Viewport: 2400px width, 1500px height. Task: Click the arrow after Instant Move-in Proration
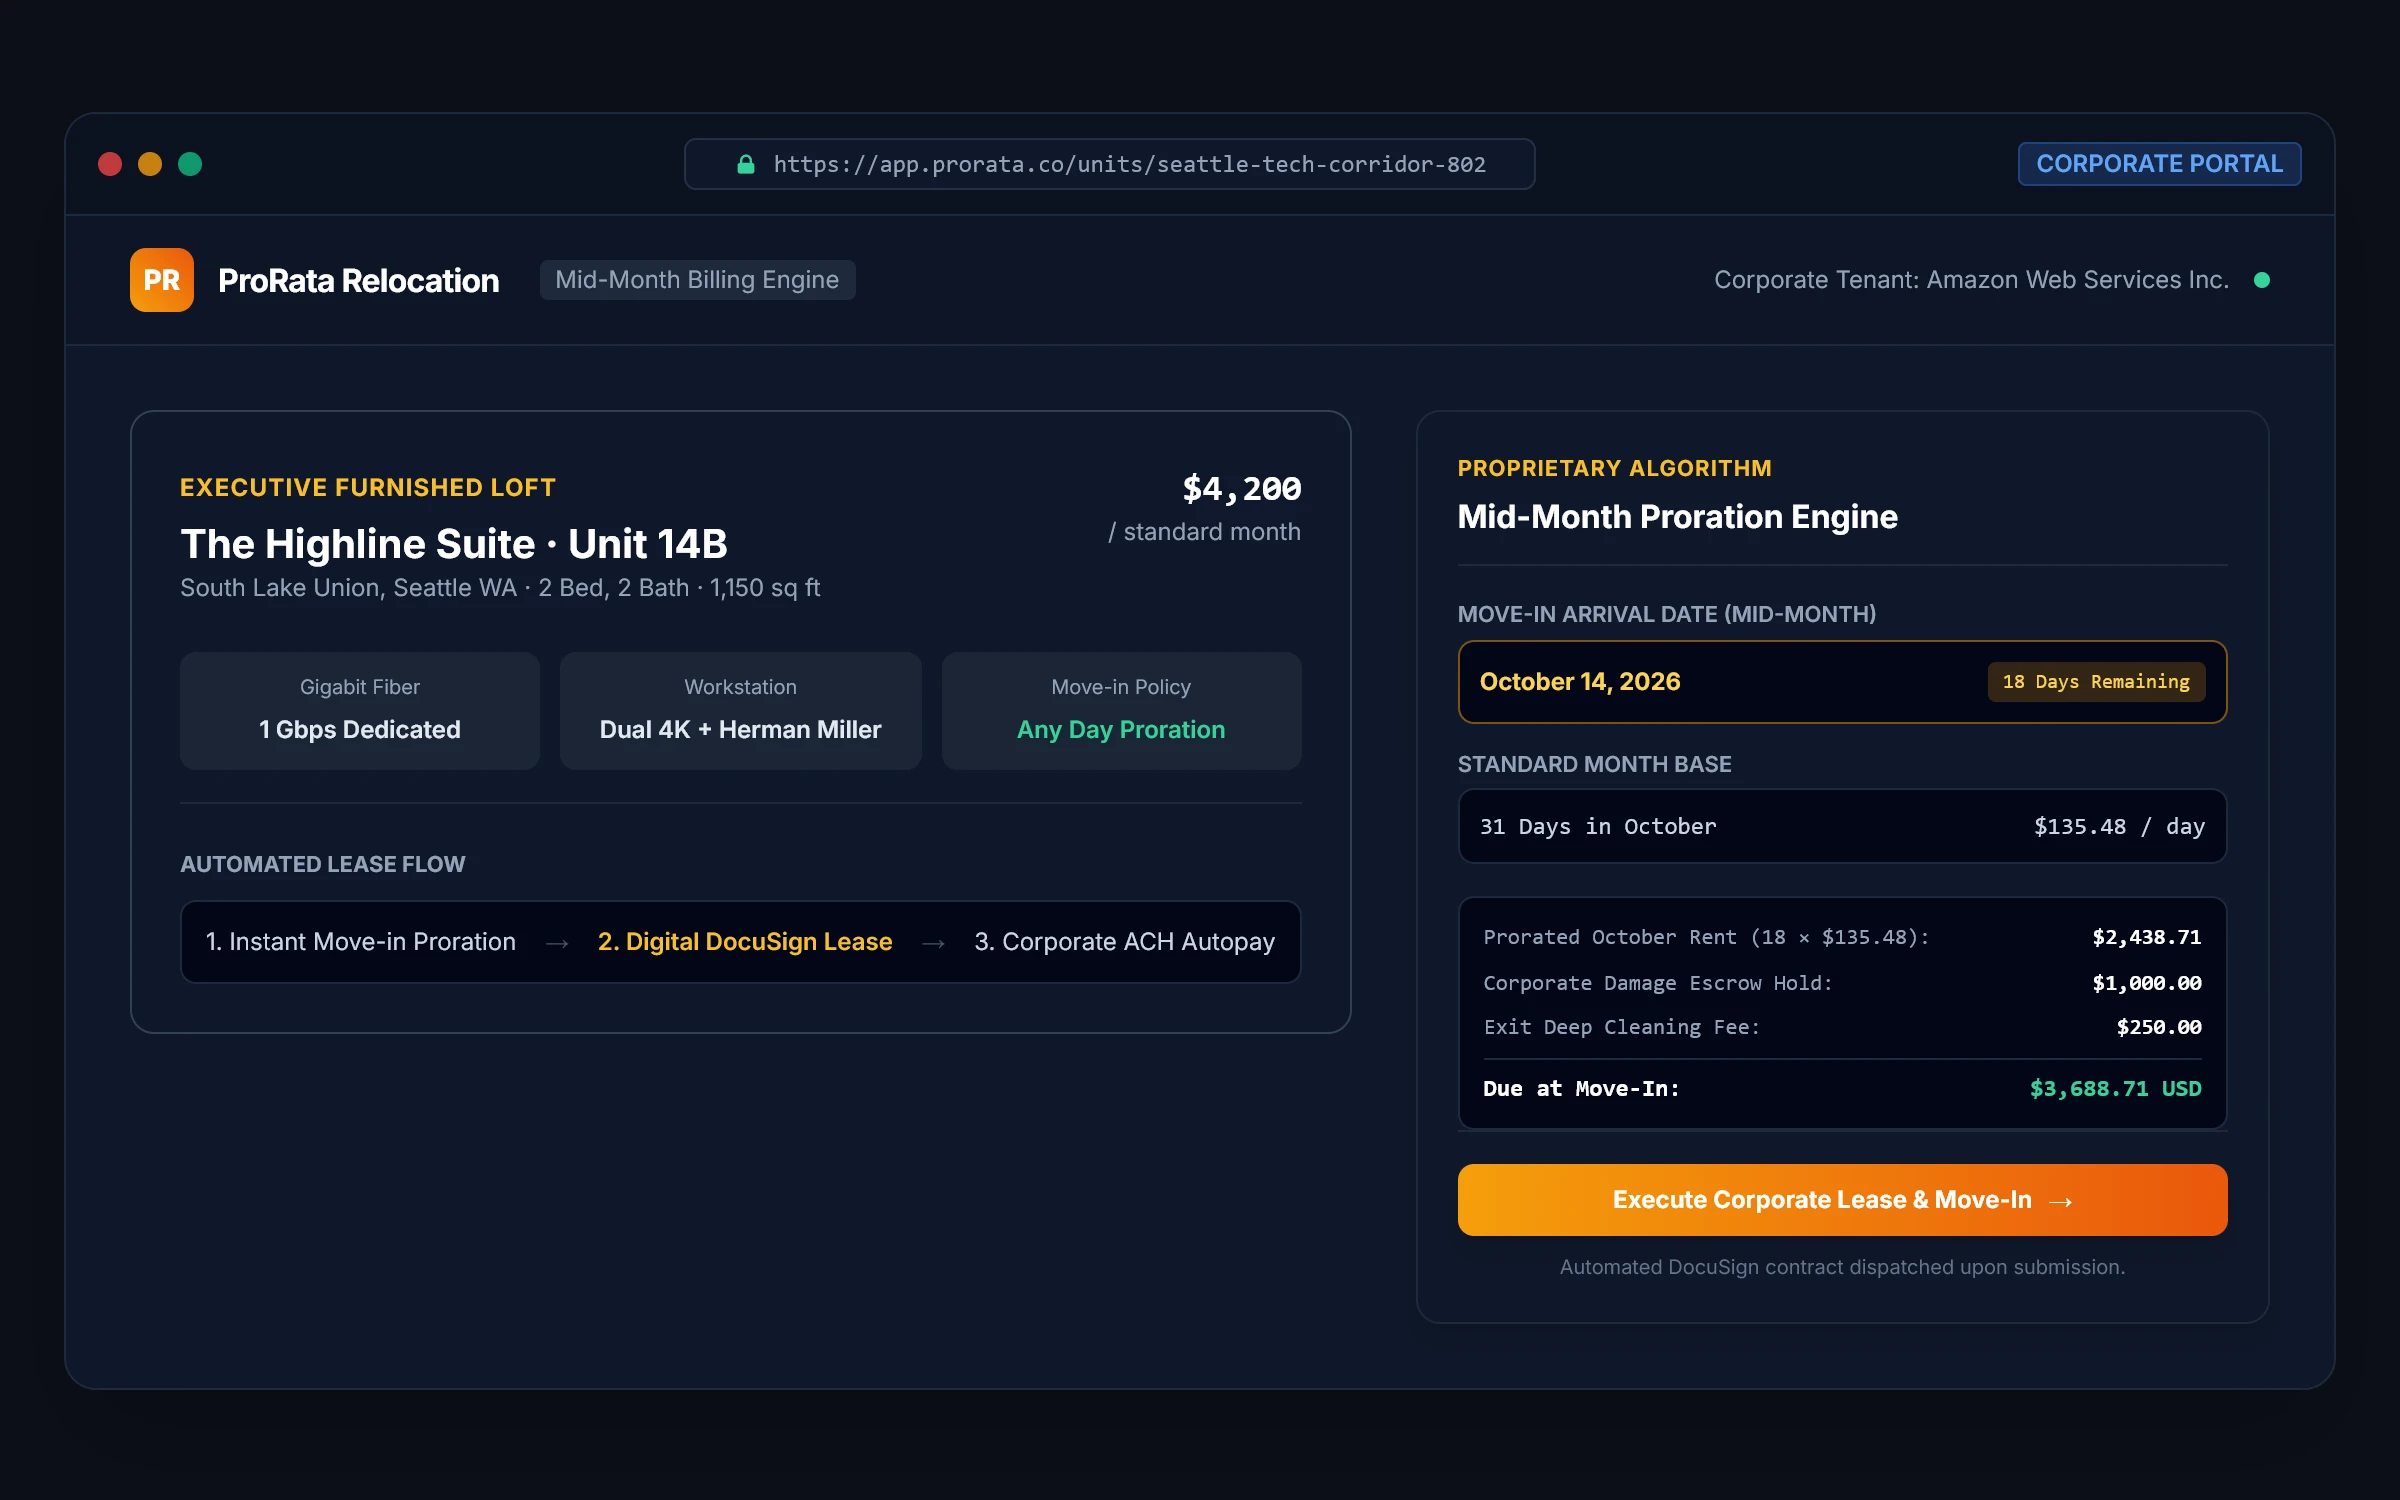pyautogui.click(x=557, y=943)
